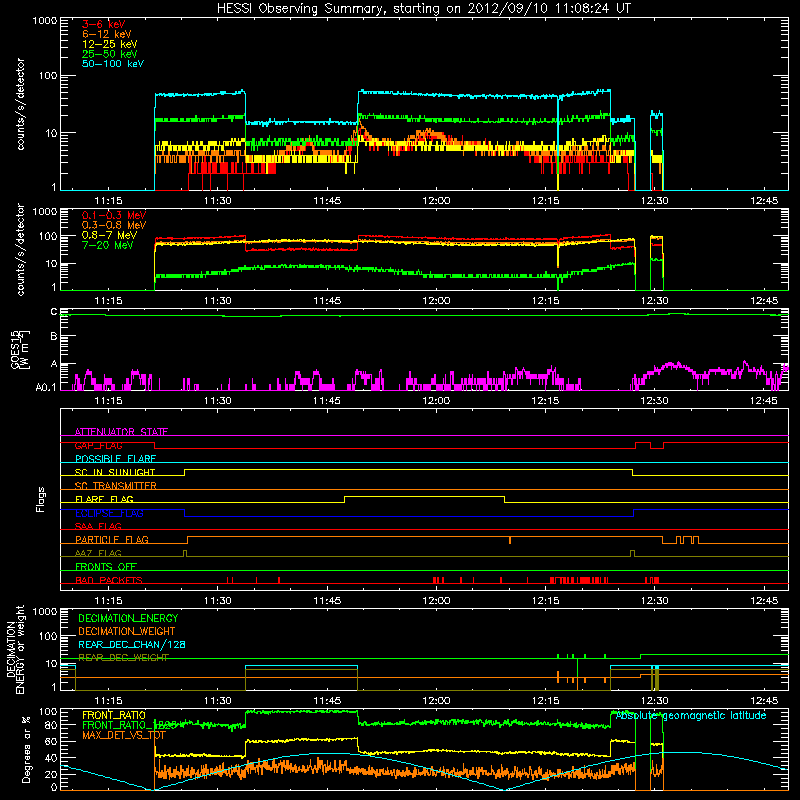Click the FLARE_FLAG label
800x800 pixels.
click(104, 499)
